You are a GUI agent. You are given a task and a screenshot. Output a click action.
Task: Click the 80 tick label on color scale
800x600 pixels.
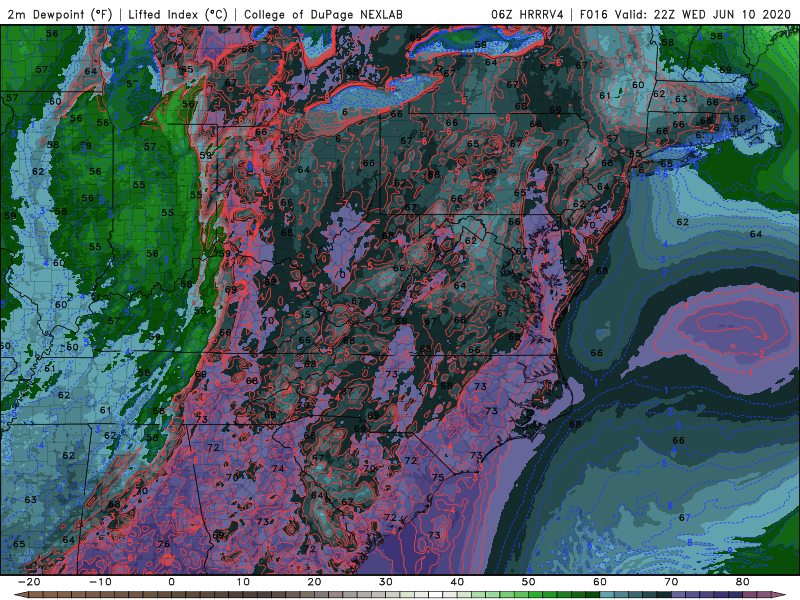(x=743, y=582)
